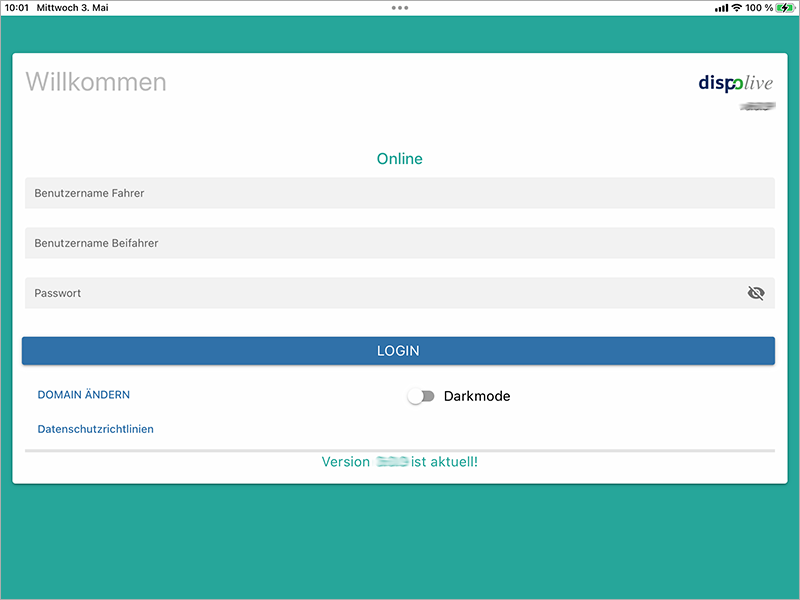Image resolution: width=800 pixels, height=600 pixels.
Task: Tap the Version ist aktuell! message
Action: tap(399, 462)
